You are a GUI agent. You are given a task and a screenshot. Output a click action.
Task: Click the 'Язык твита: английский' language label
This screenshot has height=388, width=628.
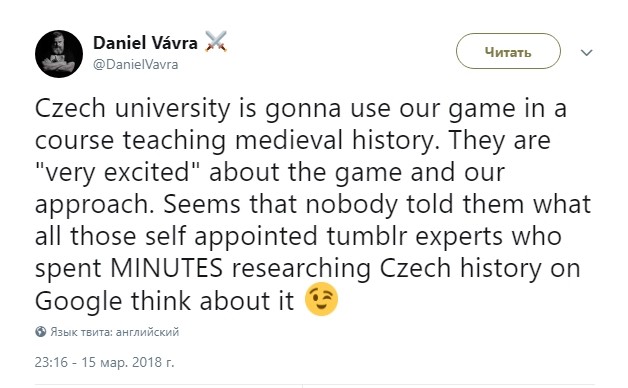click(114, 332)
